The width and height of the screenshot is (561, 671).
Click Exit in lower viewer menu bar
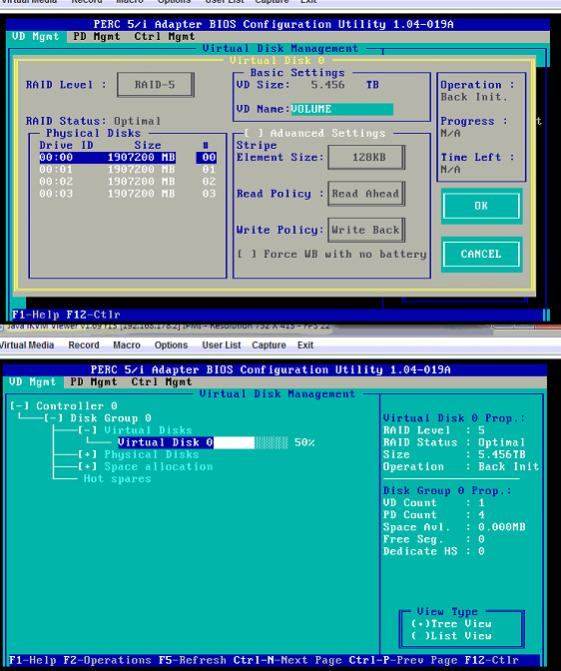(x=306, y=345)
